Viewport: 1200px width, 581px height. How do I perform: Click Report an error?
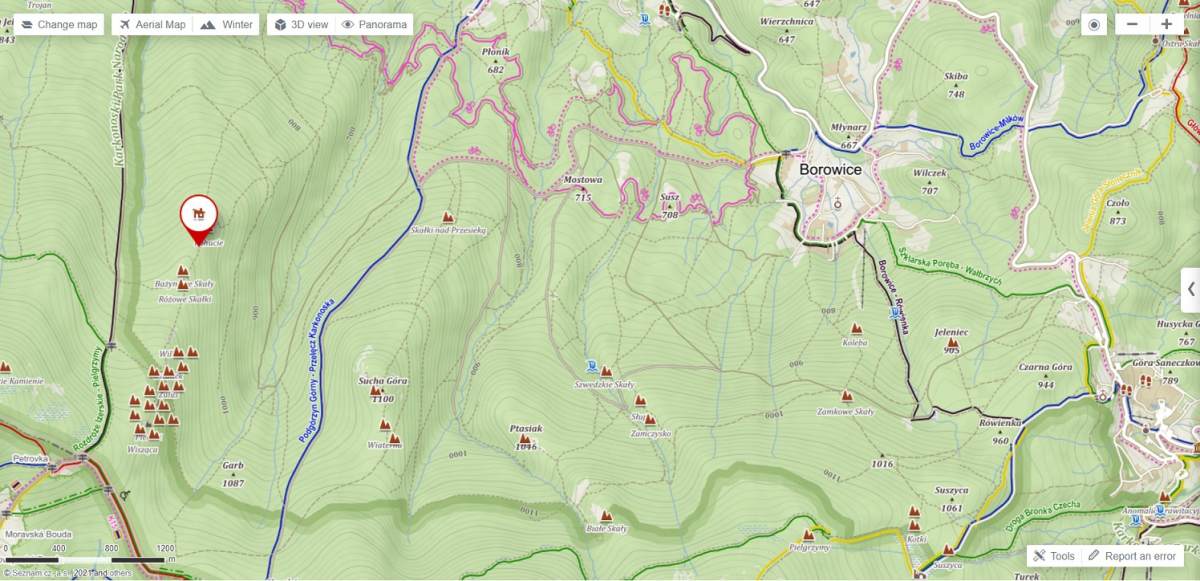click(x=1133, y=556)
